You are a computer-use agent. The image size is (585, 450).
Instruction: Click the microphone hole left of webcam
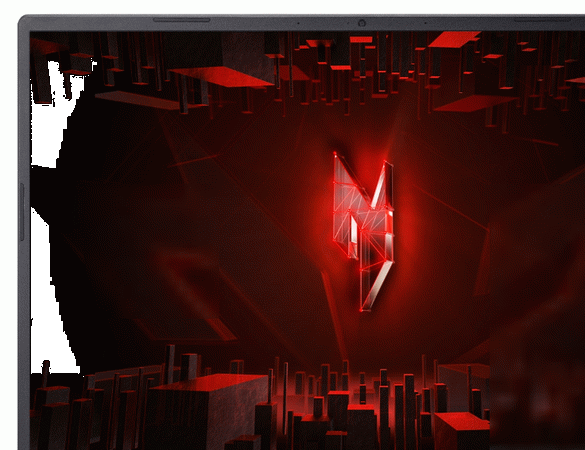(x=298, y=23)
